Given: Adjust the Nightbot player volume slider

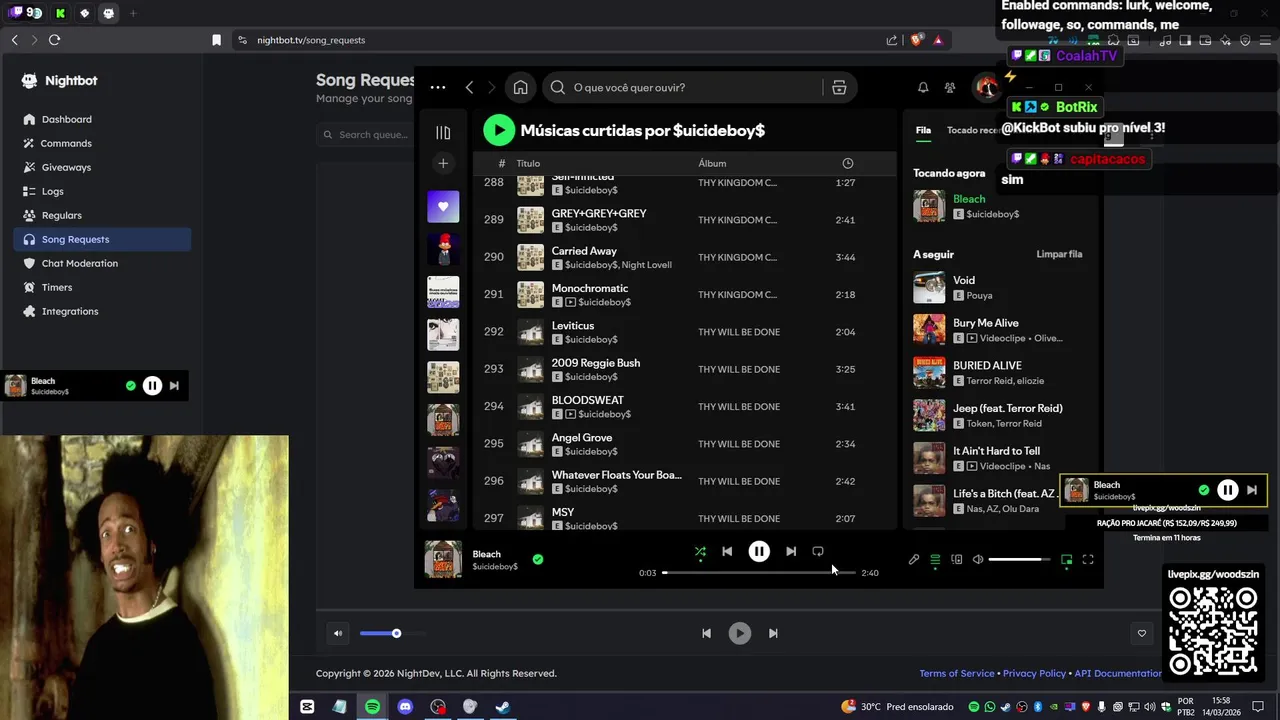Looking at the screenshot, I should point(392,633).
